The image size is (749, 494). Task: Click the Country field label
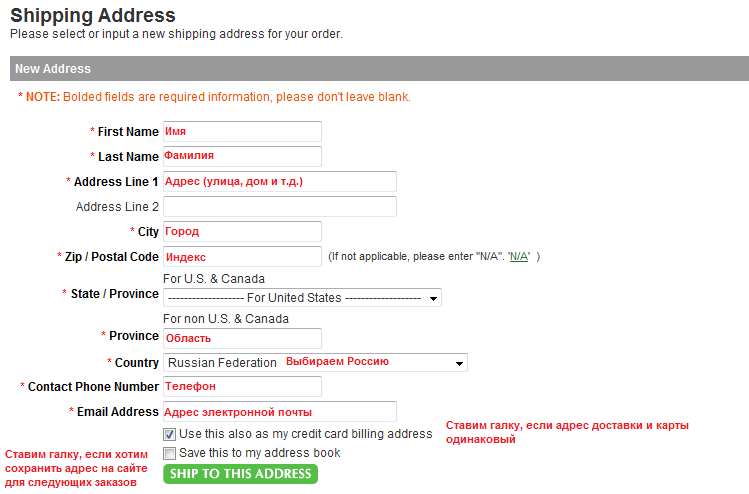pos(136,363)
